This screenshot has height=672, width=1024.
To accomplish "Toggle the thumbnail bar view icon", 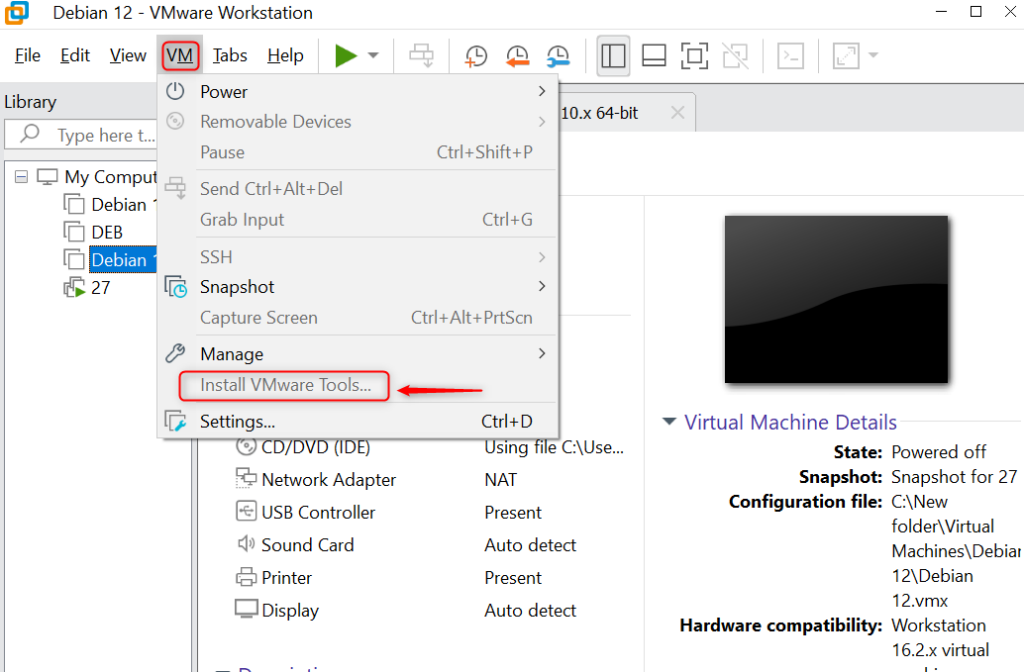I will point(654,56).
